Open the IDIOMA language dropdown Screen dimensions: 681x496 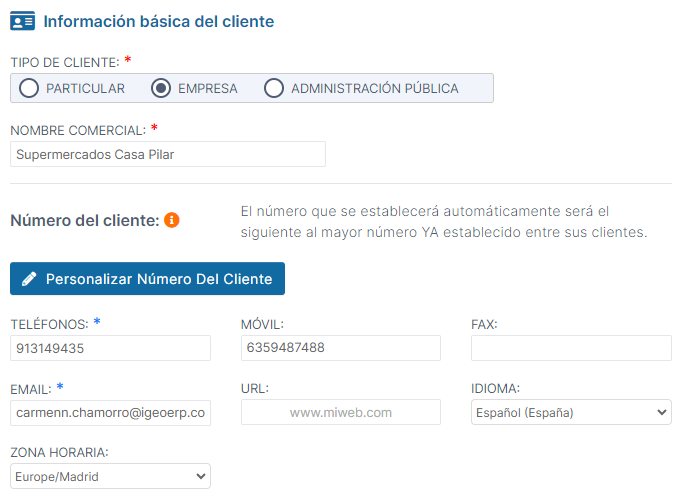tap(570, 412)
